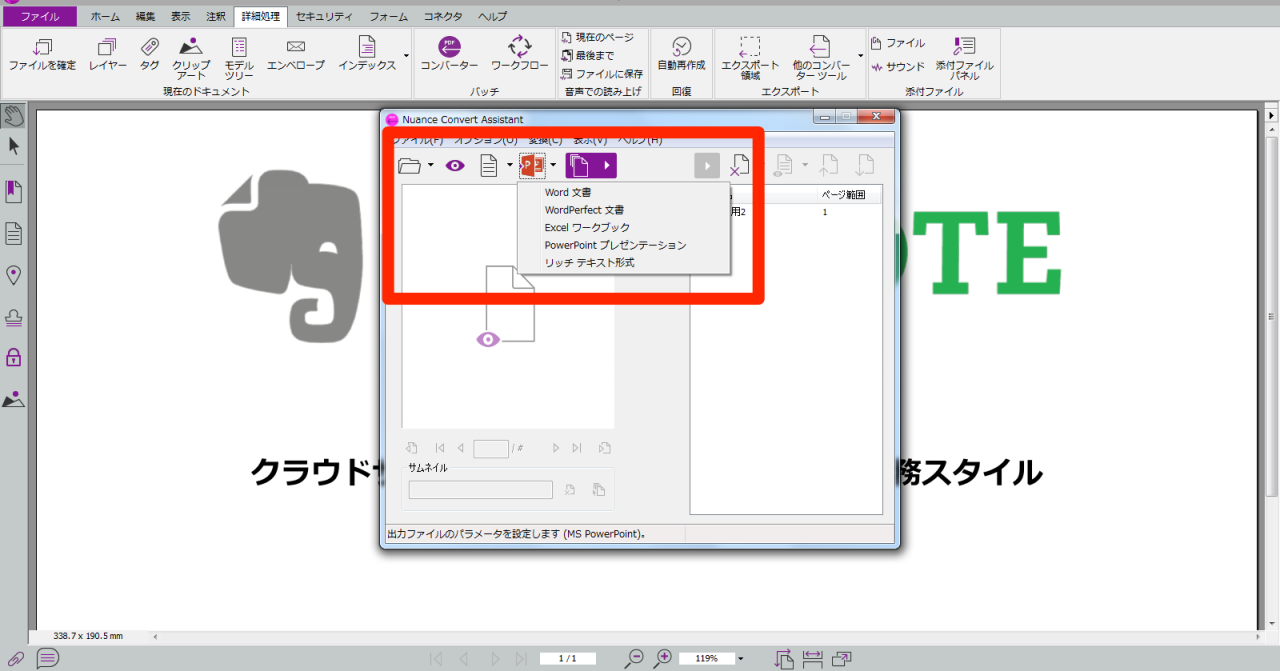Click the ファイルを確定 ribbon icon
Image resolution: width=1280 pixels, height=671 pixels.
point(42,55)
